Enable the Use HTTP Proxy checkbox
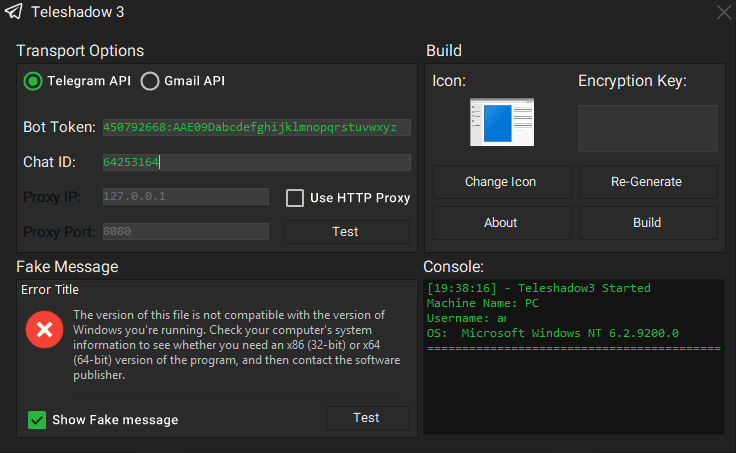The height and width of the screenshot is (453, 736). click(295, 197)
